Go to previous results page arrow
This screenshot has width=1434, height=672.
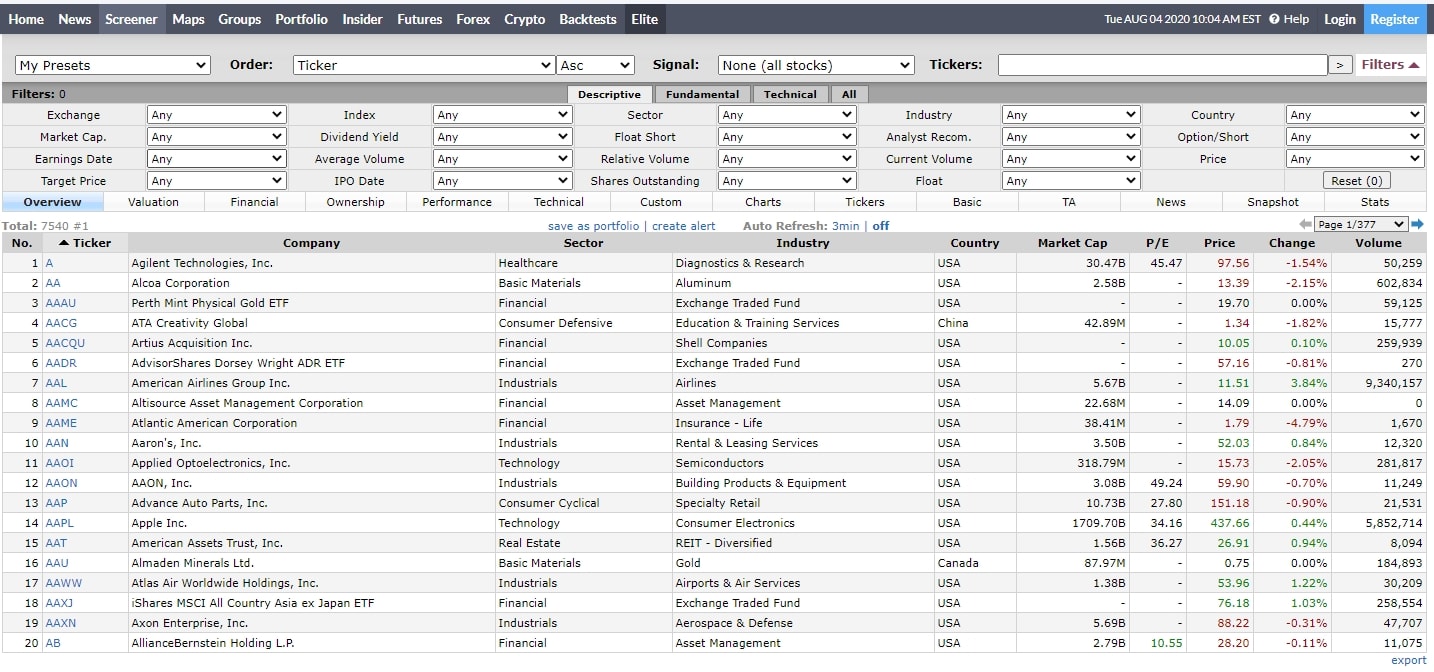(1305, 225)
